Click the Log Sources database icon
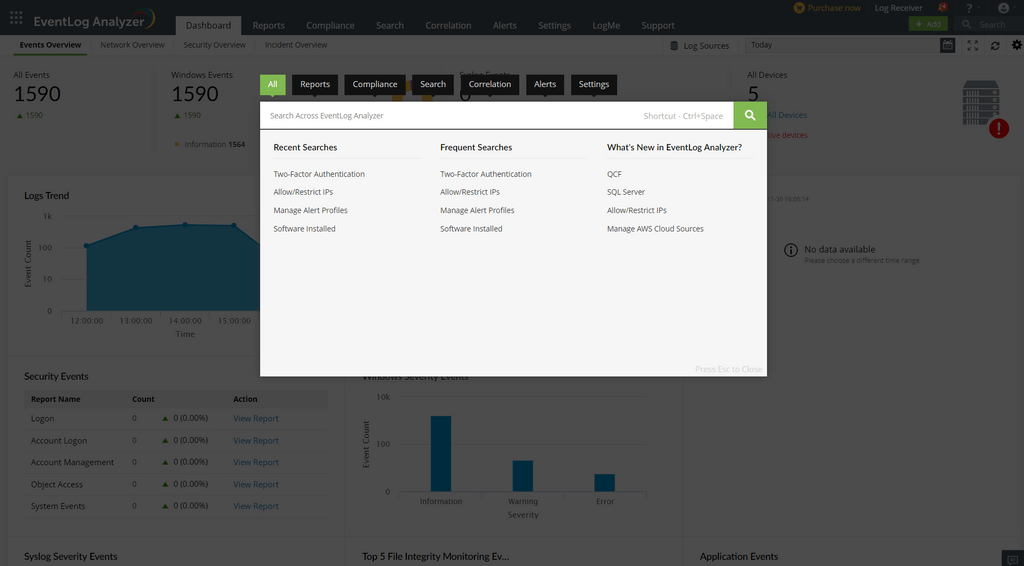 674,46
